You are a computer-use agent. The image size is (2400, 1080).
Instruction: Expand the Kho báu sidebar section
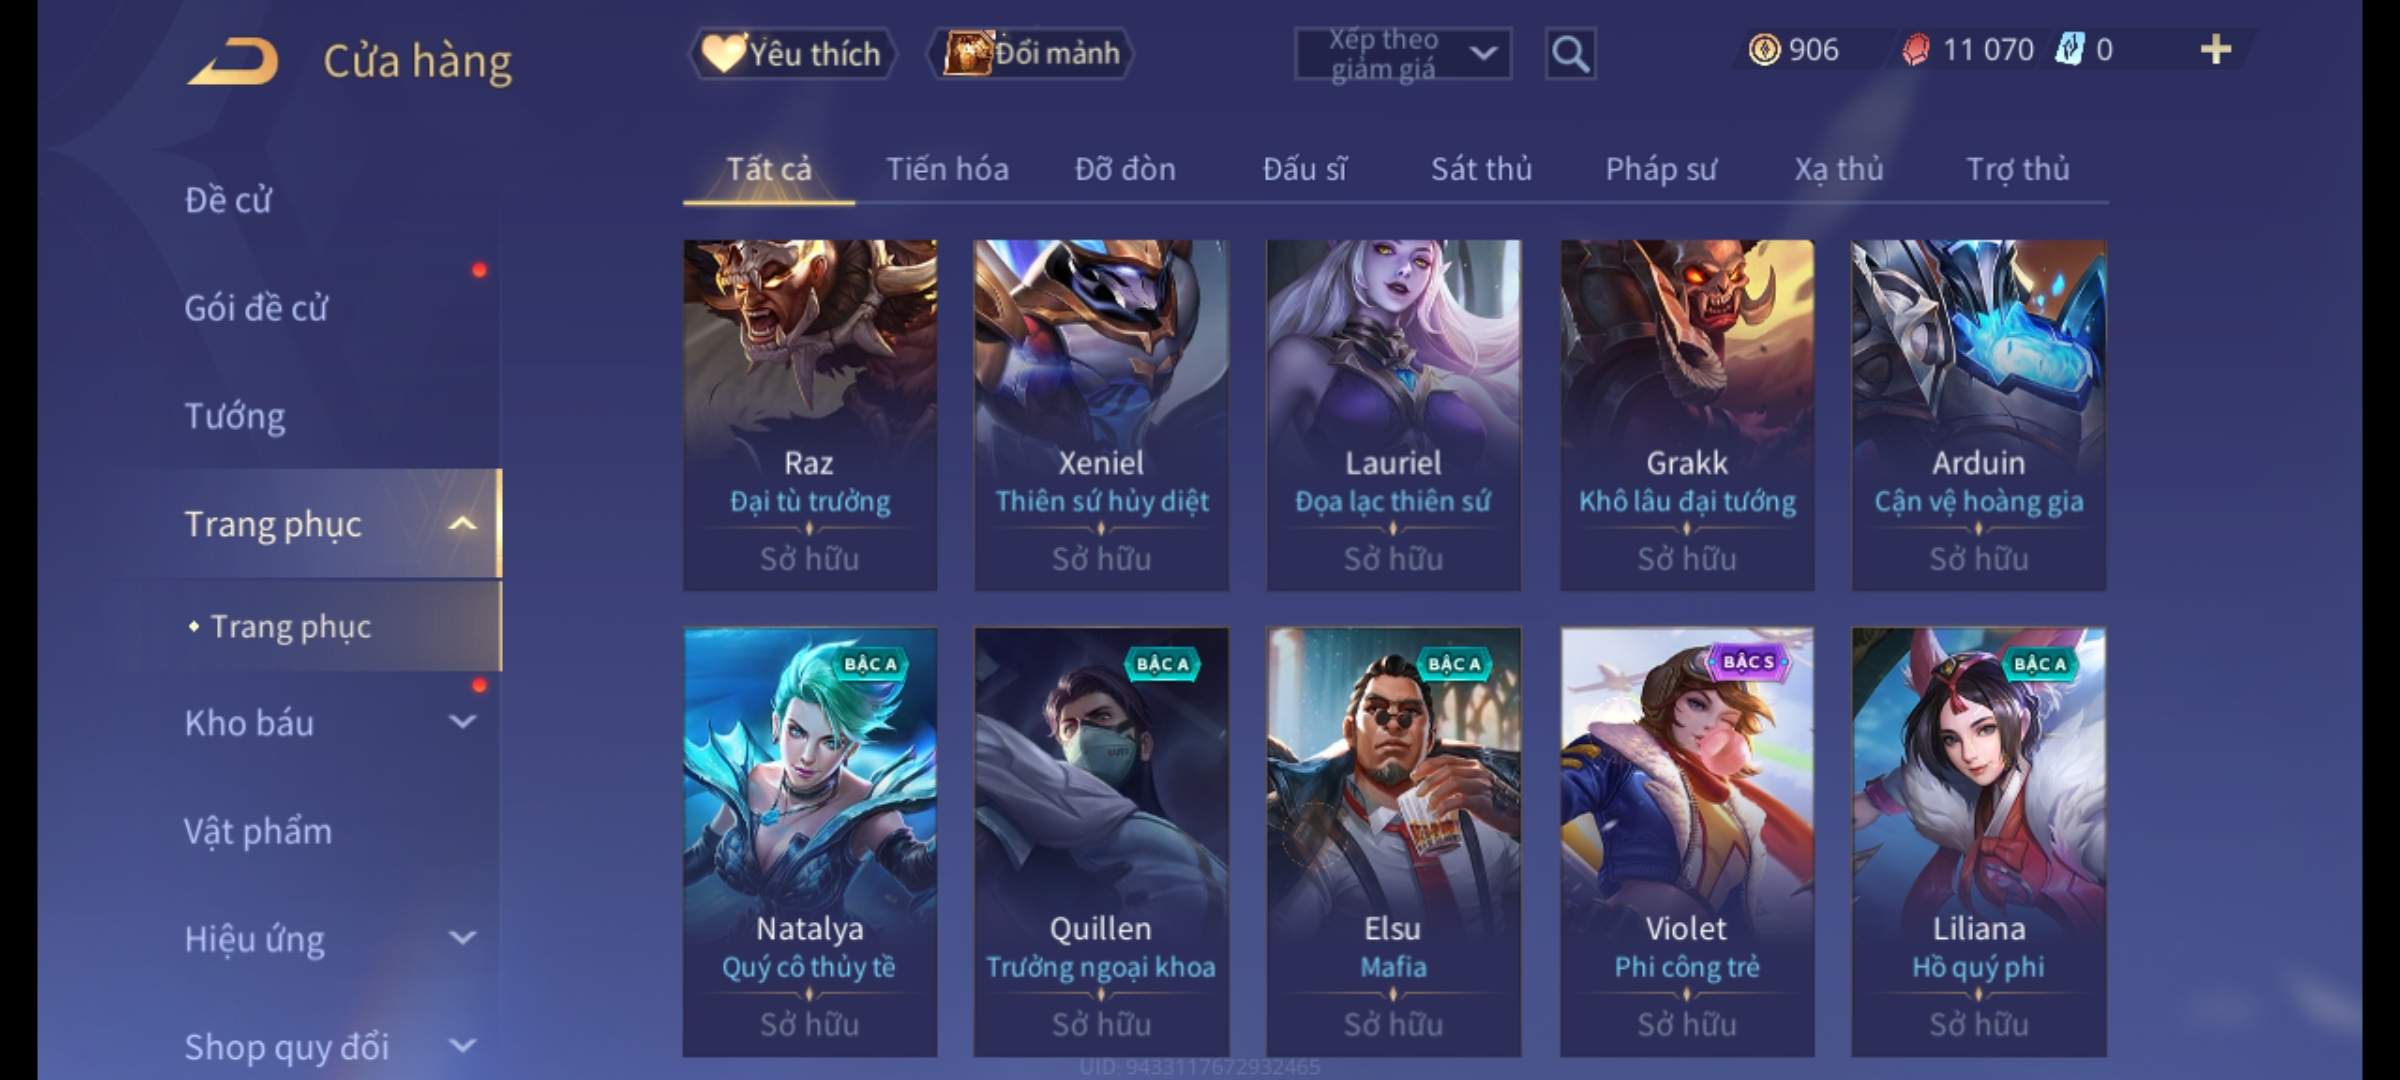point(462,721)
